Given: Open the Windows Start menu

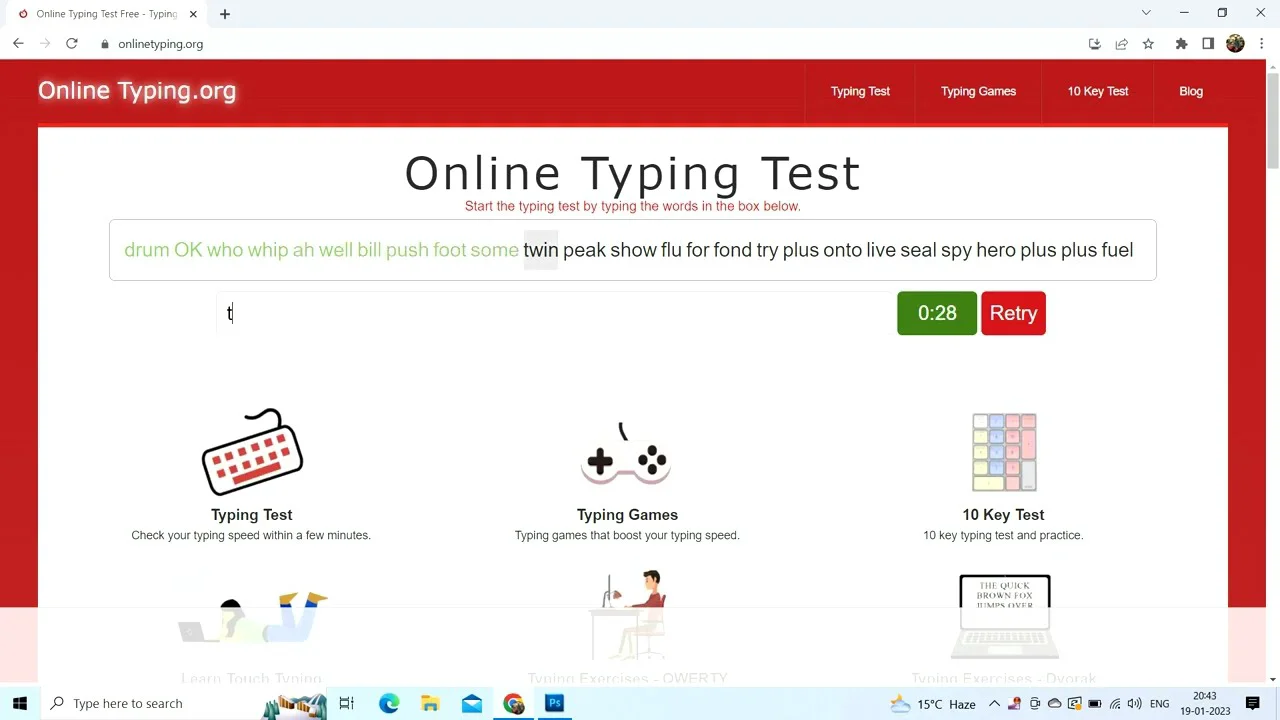Looking at the screenshot, I should pyautogui.click(x=20, y=703).
